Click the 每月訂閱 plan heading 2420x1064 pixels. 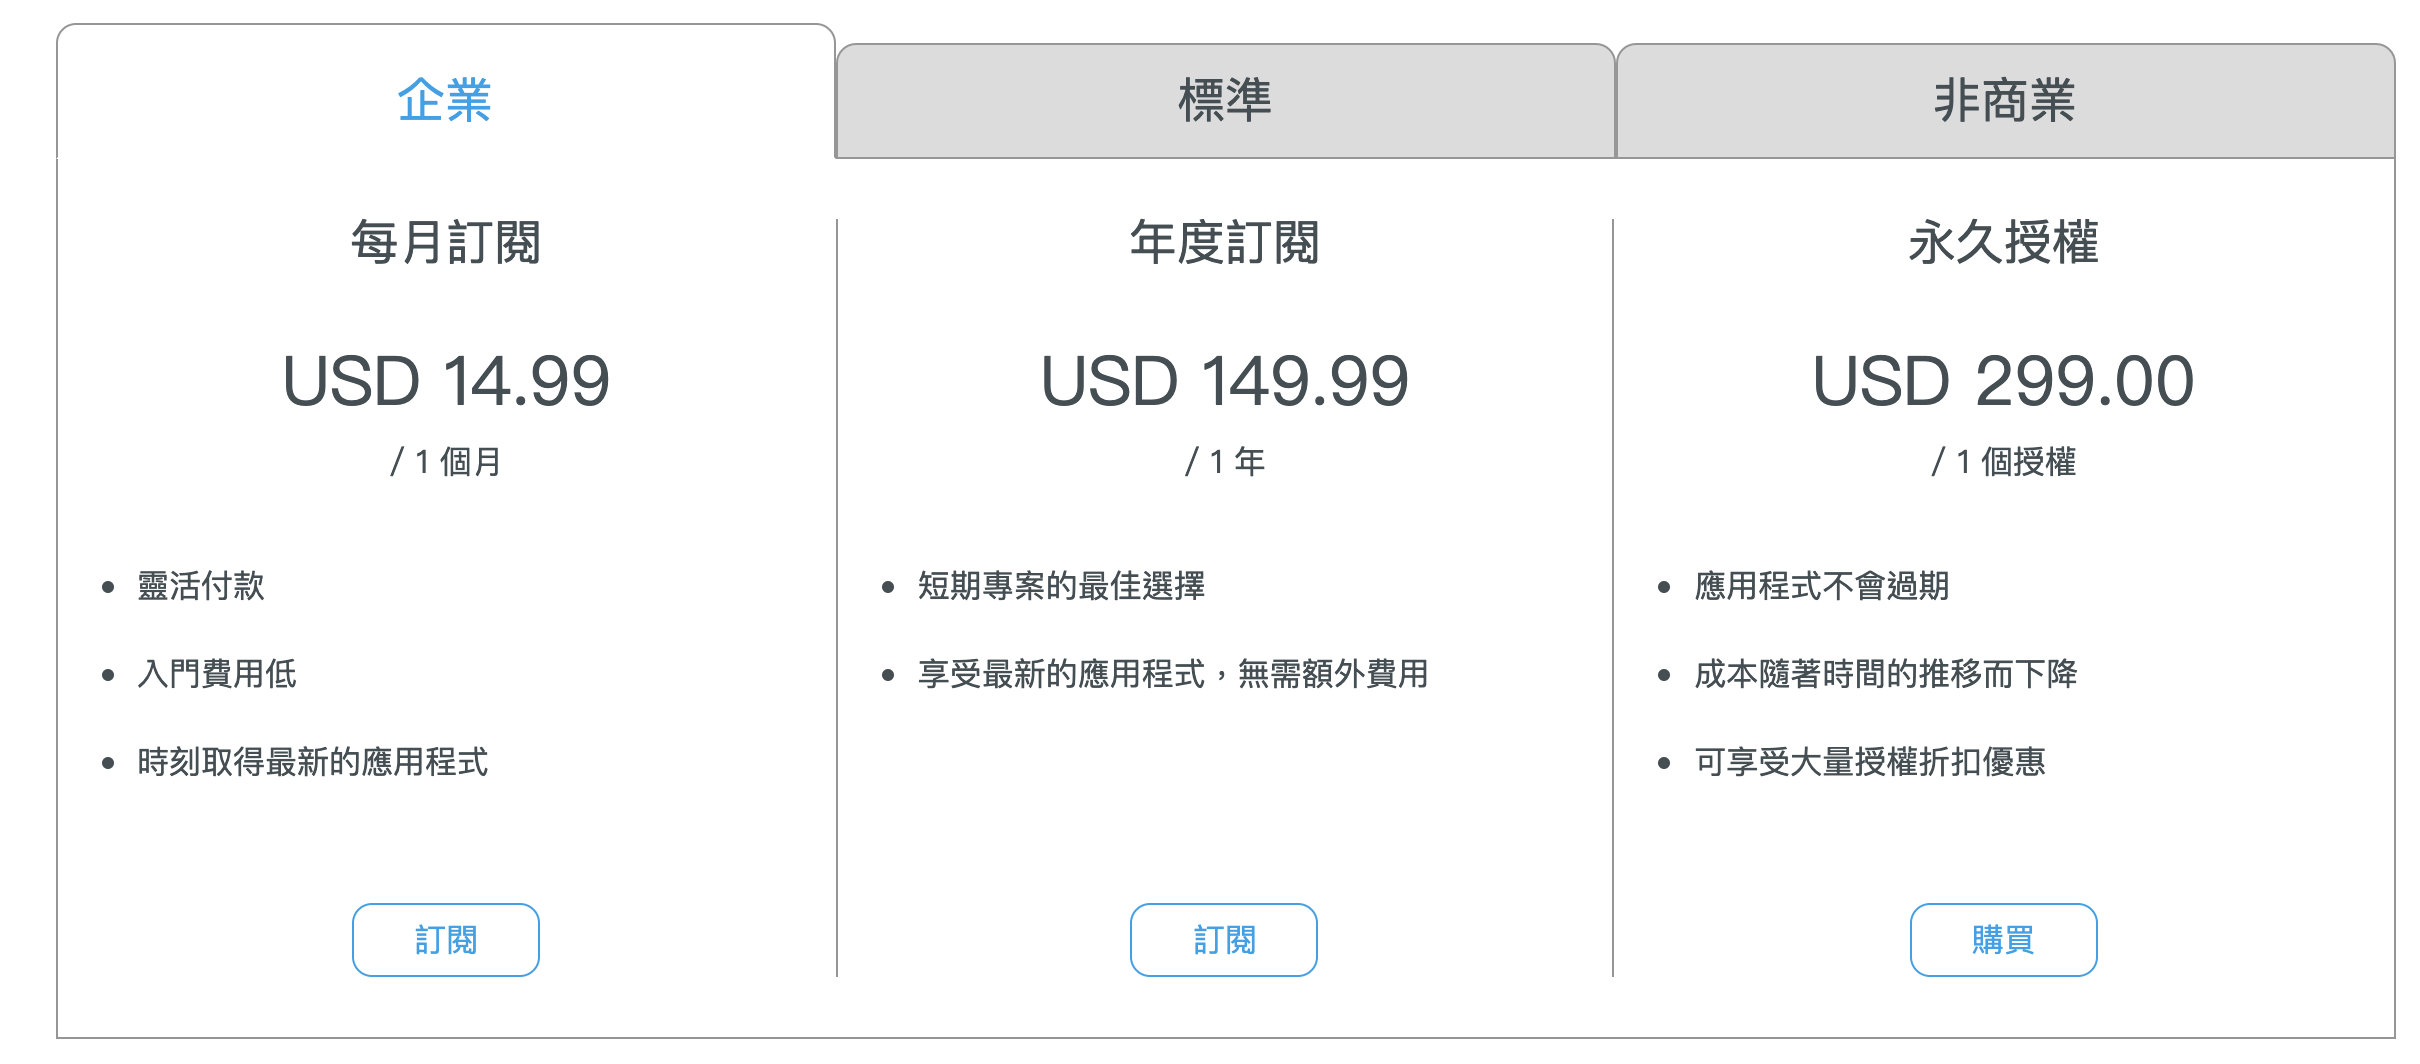click(x=446, y=243)
